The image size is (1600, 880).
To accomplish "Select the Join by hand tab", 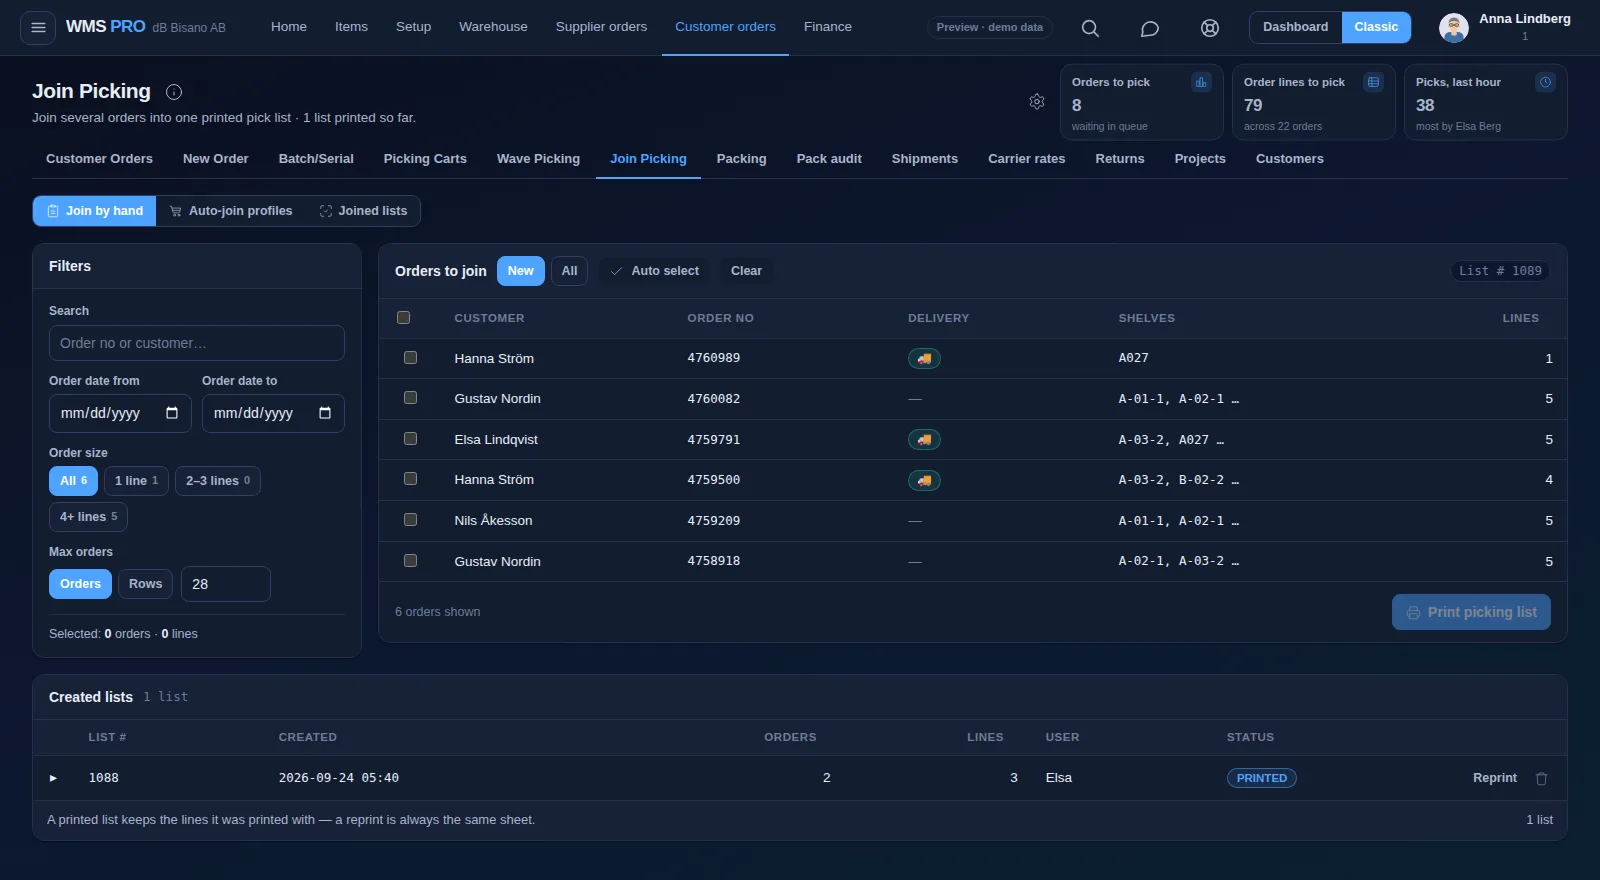I will 95,211.
